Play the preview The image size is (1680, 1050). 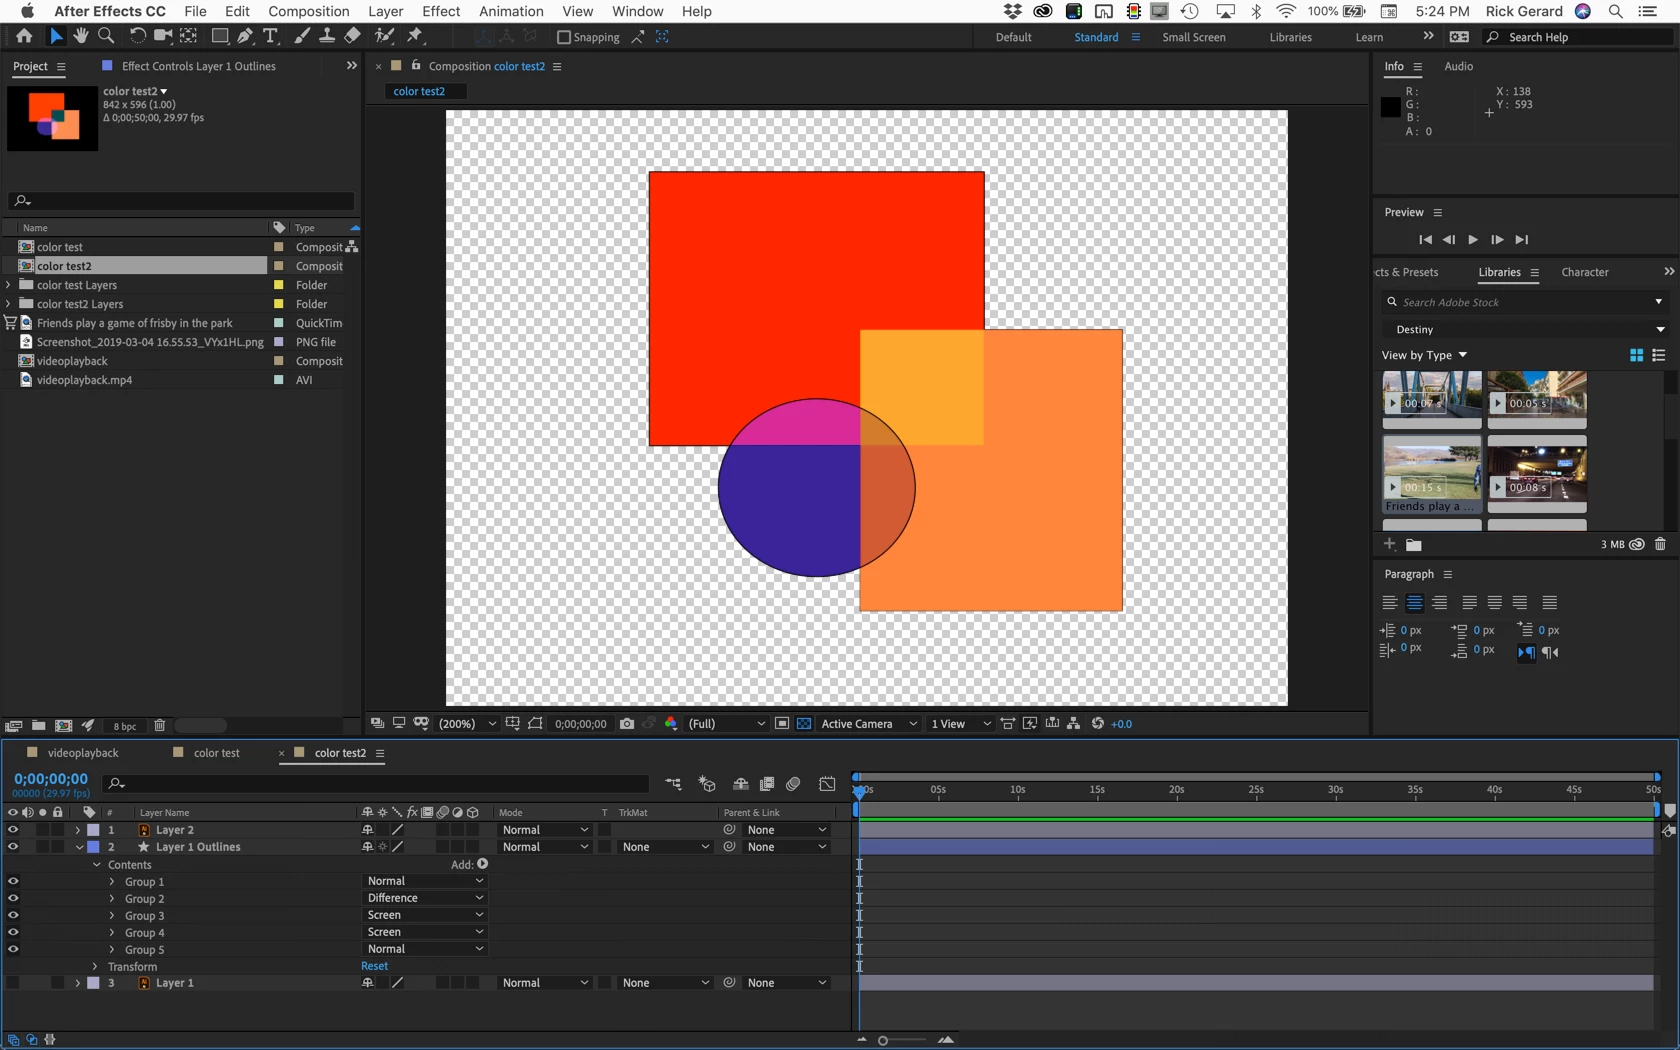point(1473,240)
